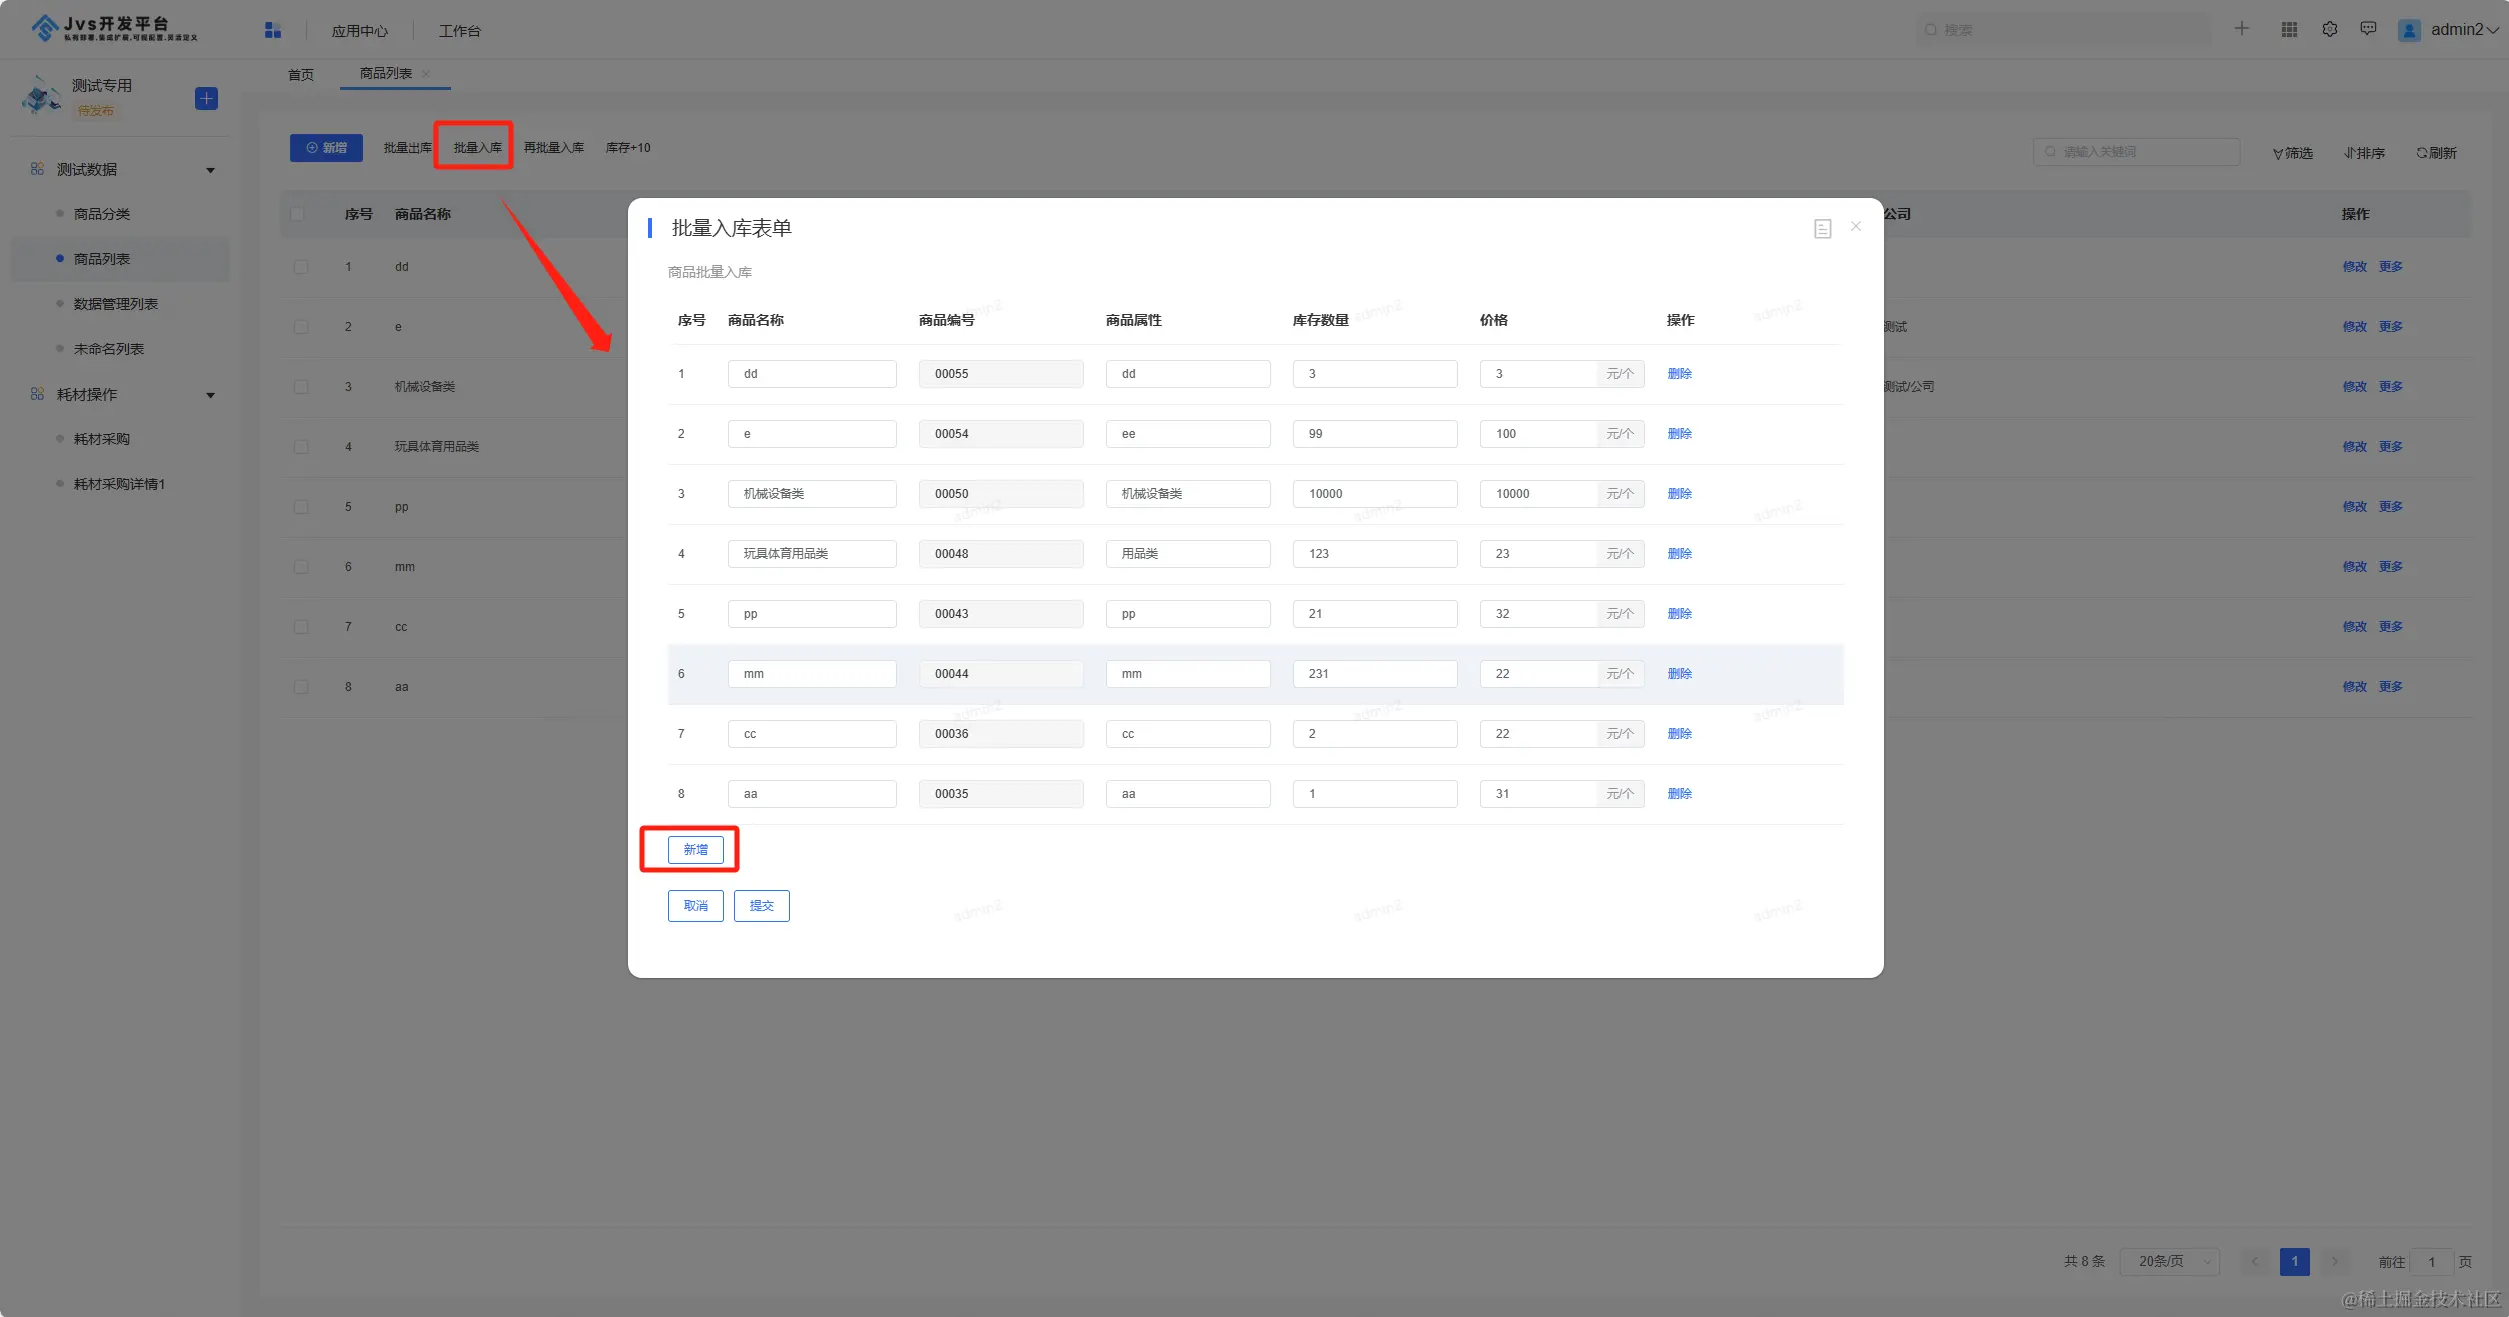2509x1317 pixels.
Task: Collapse the 测试数据 menu group
Action: 210,170
